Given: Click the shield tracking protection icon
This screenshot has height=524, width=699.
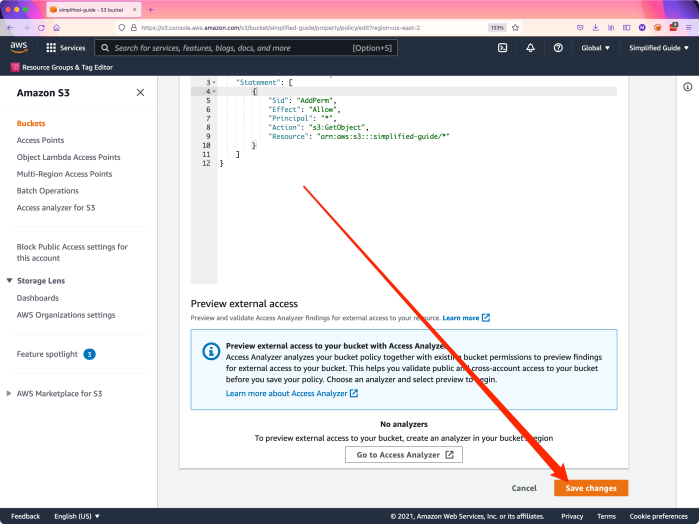Looking at the screenshot, I should 121,28.
